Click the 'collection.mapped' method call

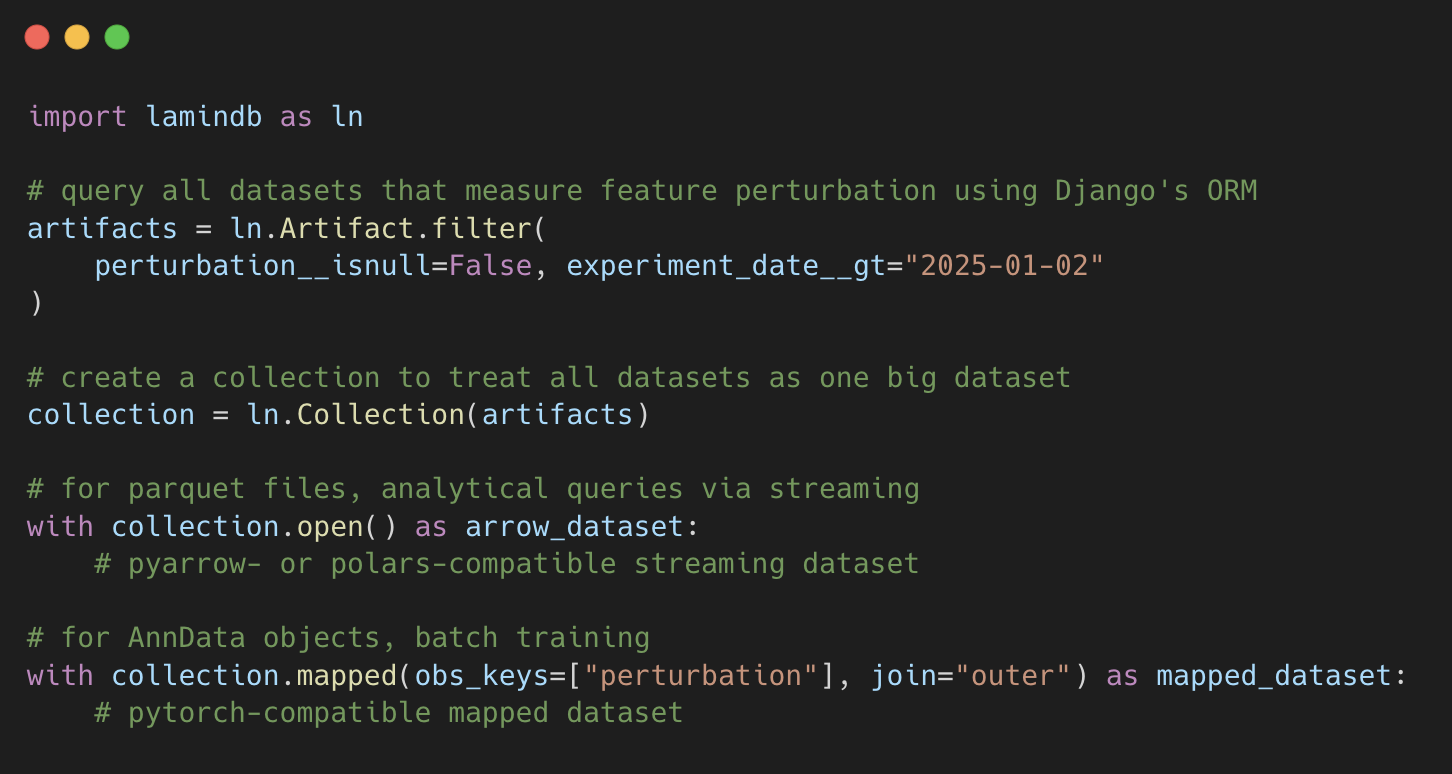pos(255,676)
